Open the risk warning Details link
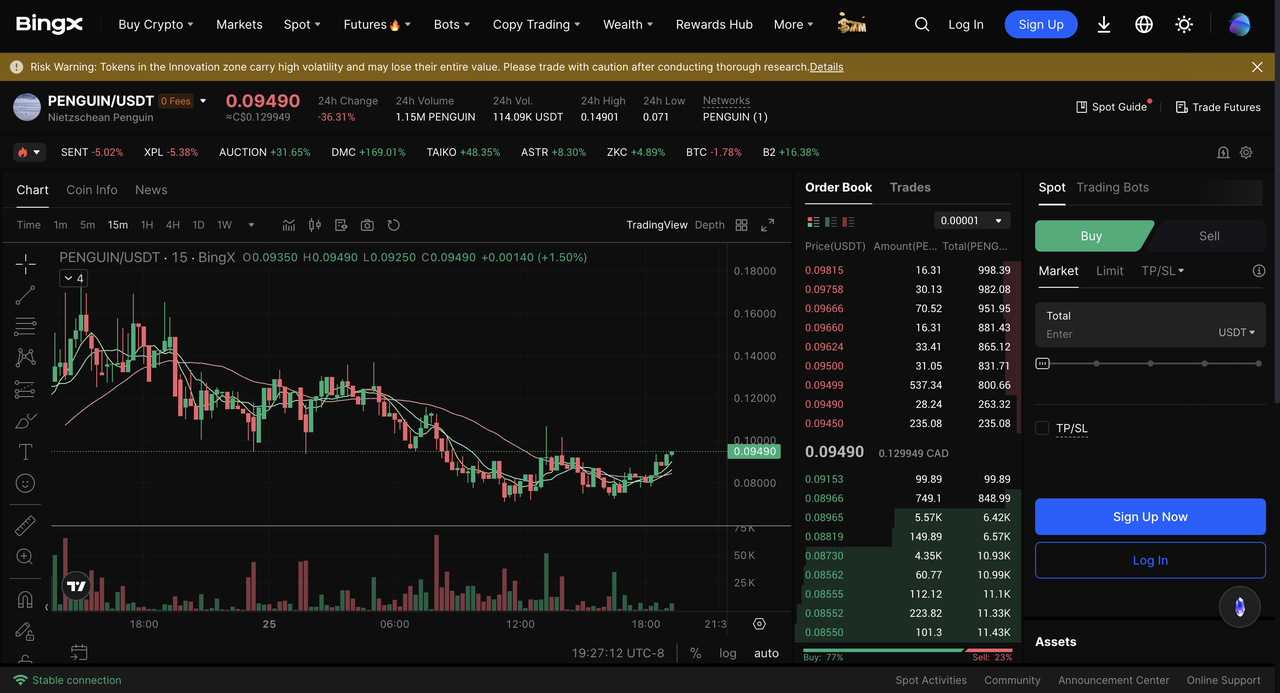1280x693 pixels. point(826,67)
